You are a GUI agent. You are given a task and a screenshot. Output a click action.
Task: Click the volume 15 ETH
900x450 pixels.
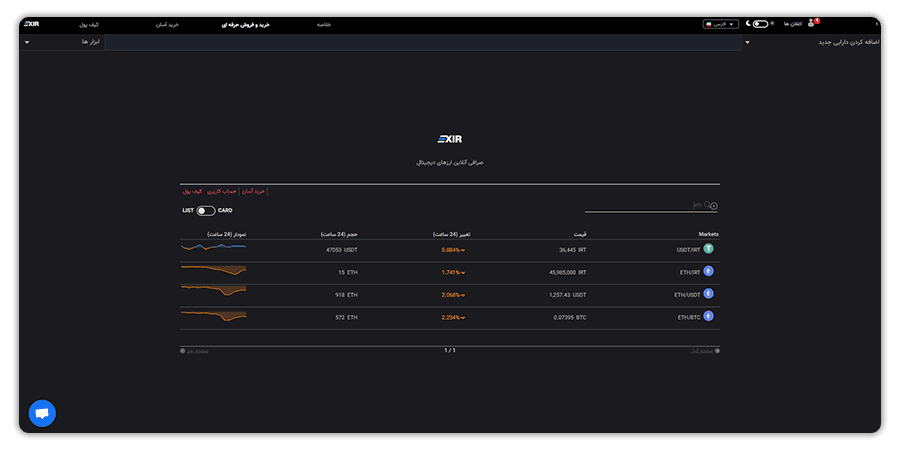348,273
